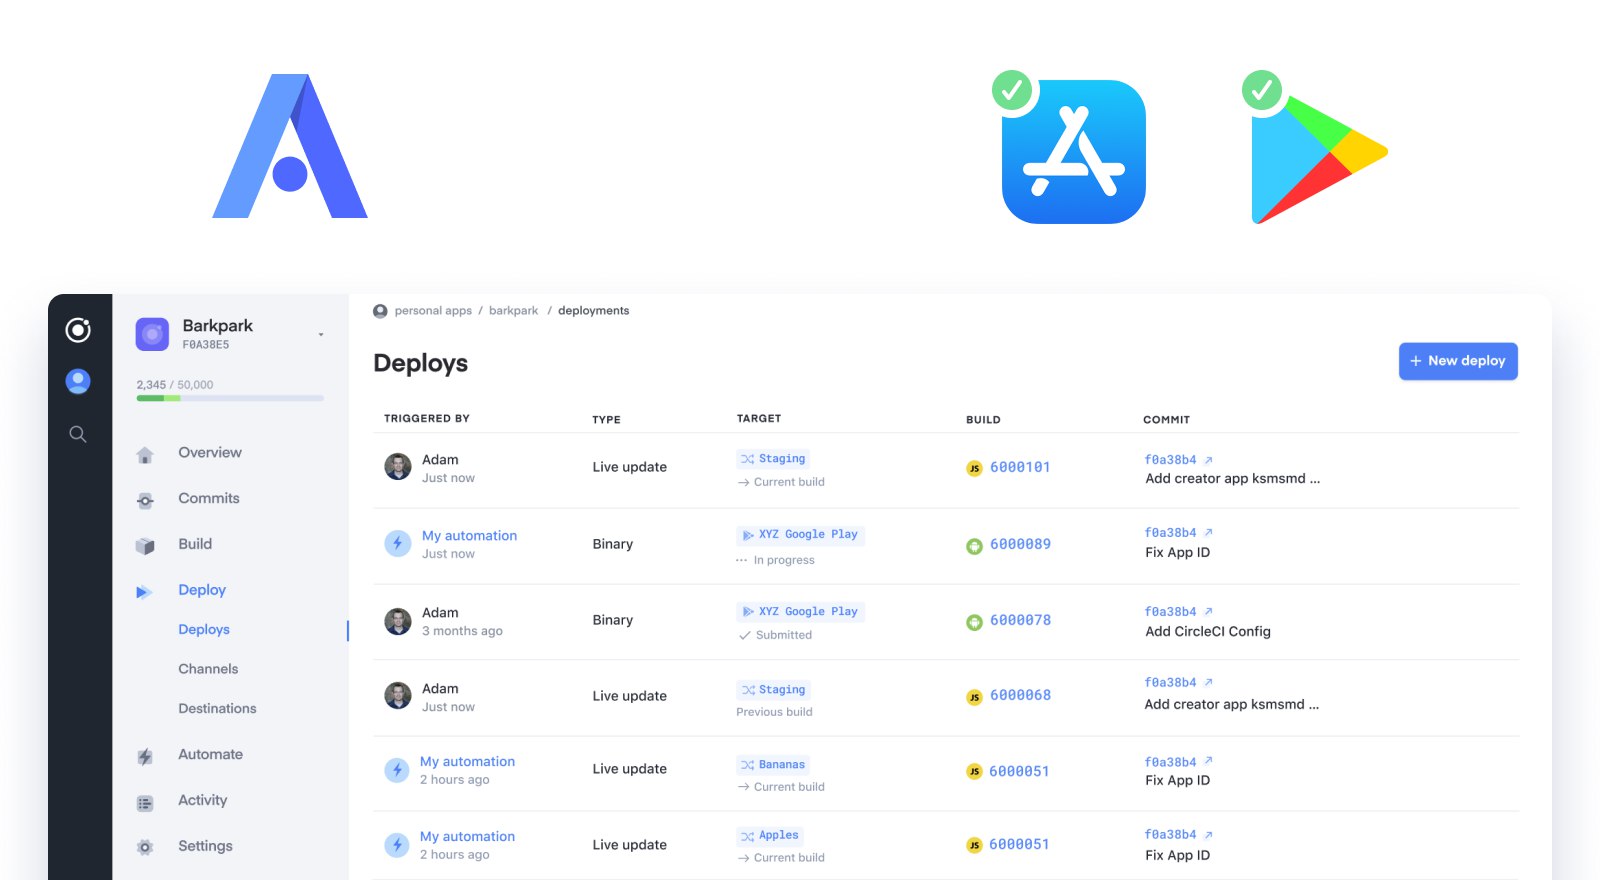The height and width of the screenshot is (880, 1600).
Task: Click the Staging tag in the 6000101 row
Action: (x=773, y=459)
